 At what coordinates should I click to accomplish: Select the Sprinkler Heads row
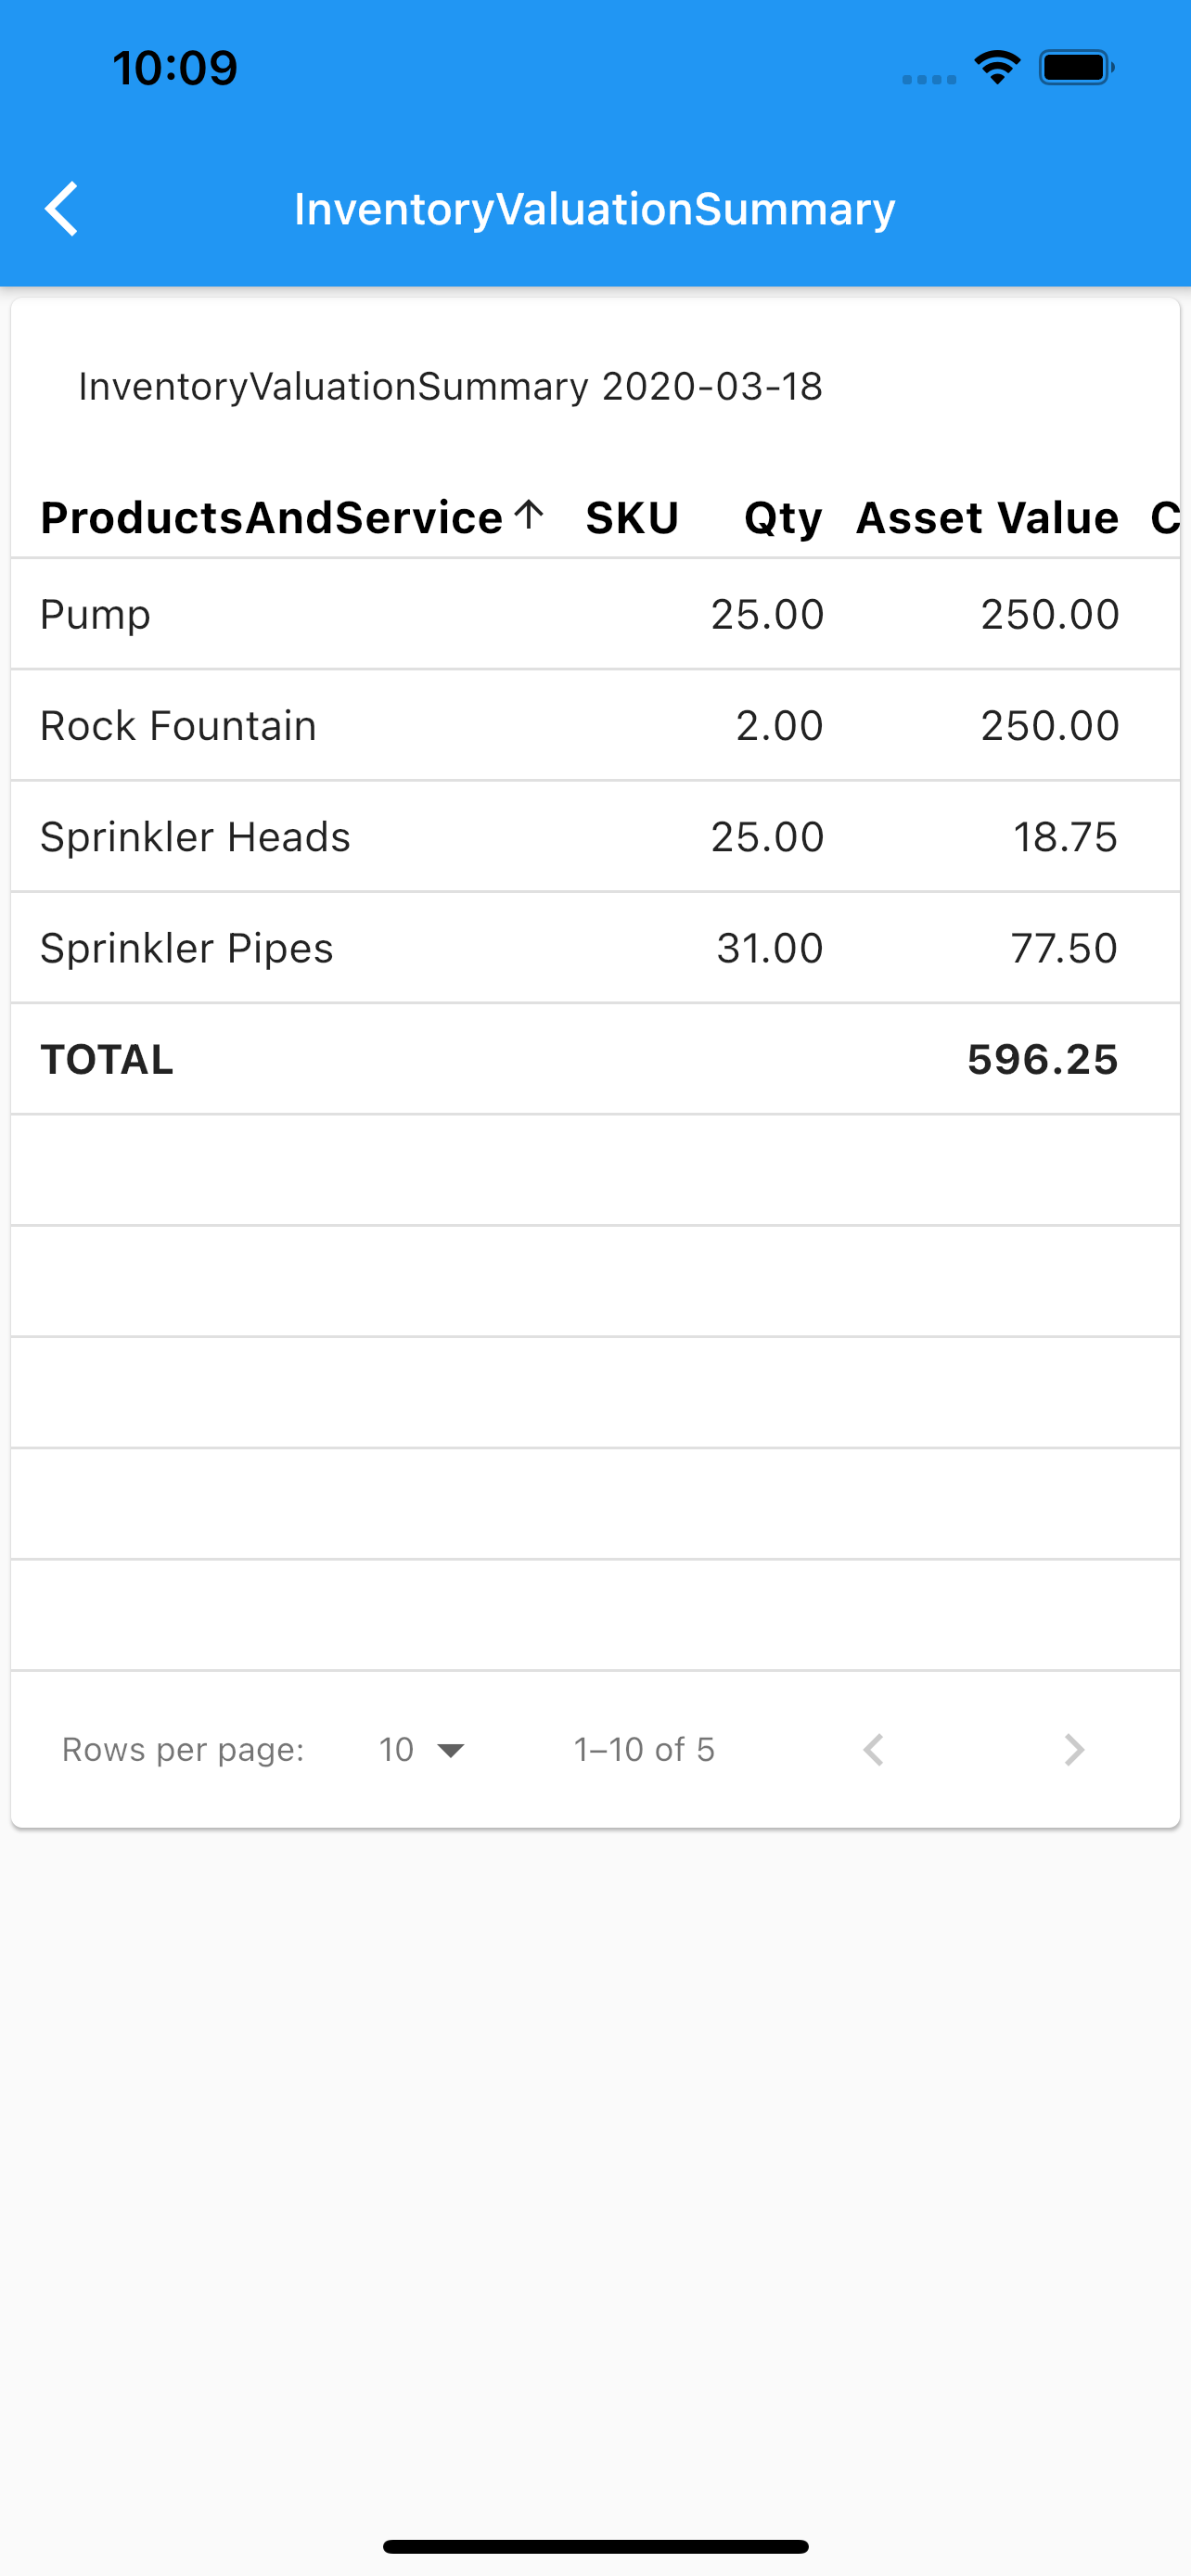pos(595,836)
